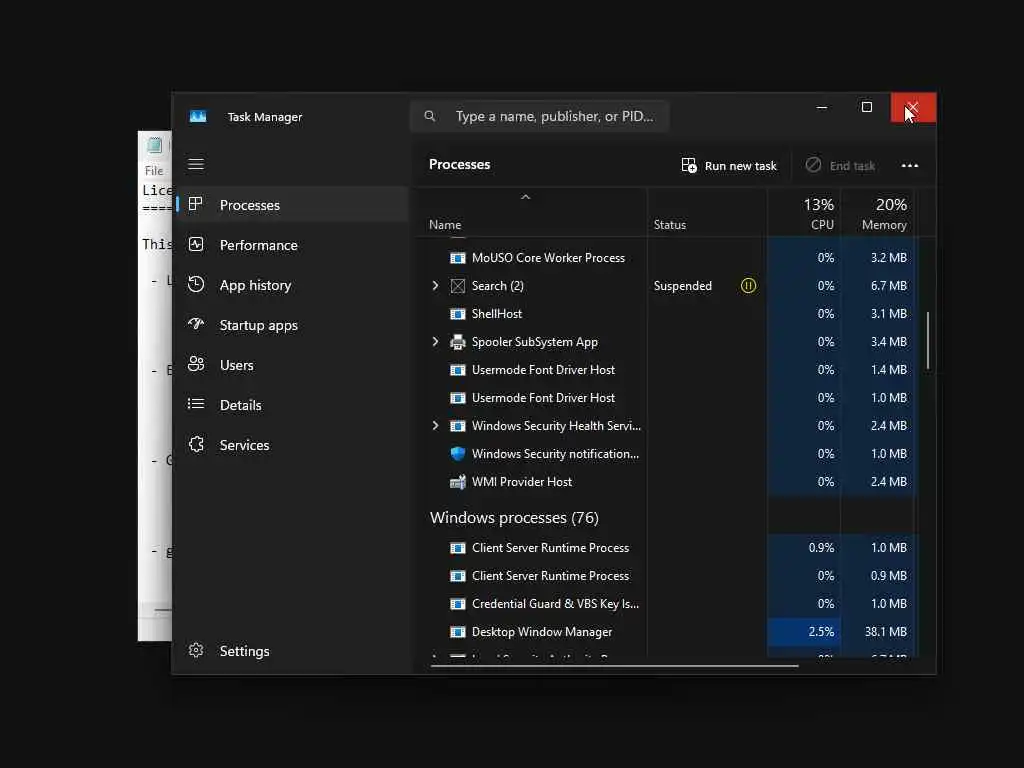Switch to the Details tab
The height and width of the screenshot is (768, 1024).
[293, 404]
